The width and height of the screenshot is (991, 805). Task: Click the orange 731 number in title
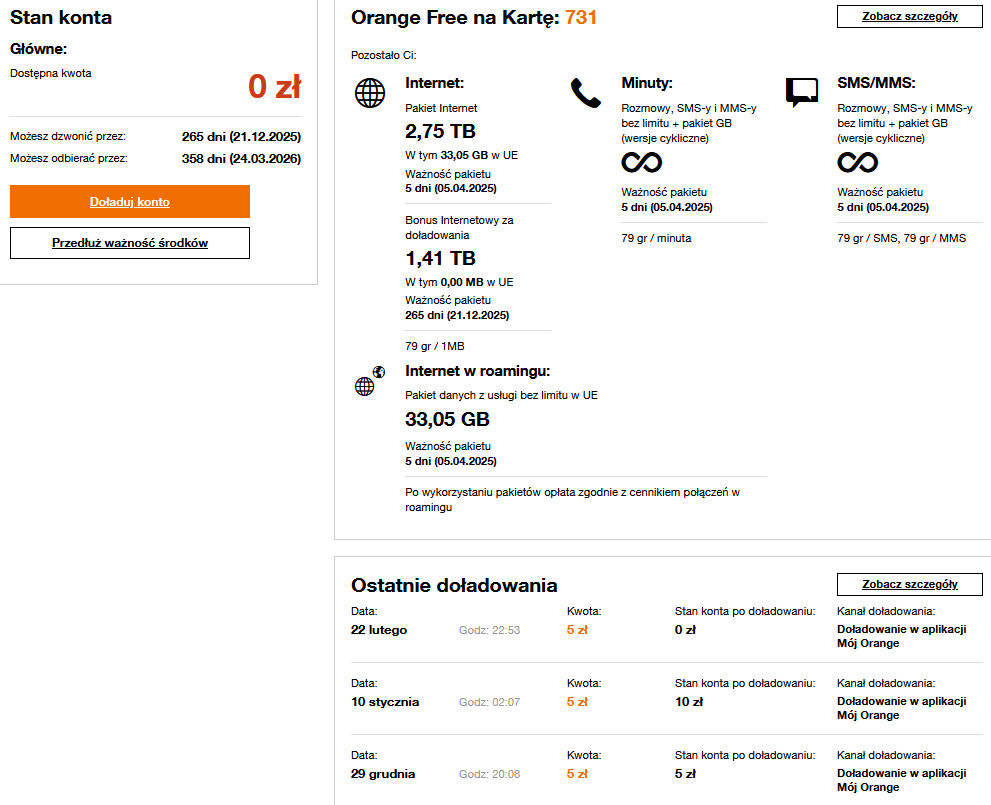[x=581, y=17]
